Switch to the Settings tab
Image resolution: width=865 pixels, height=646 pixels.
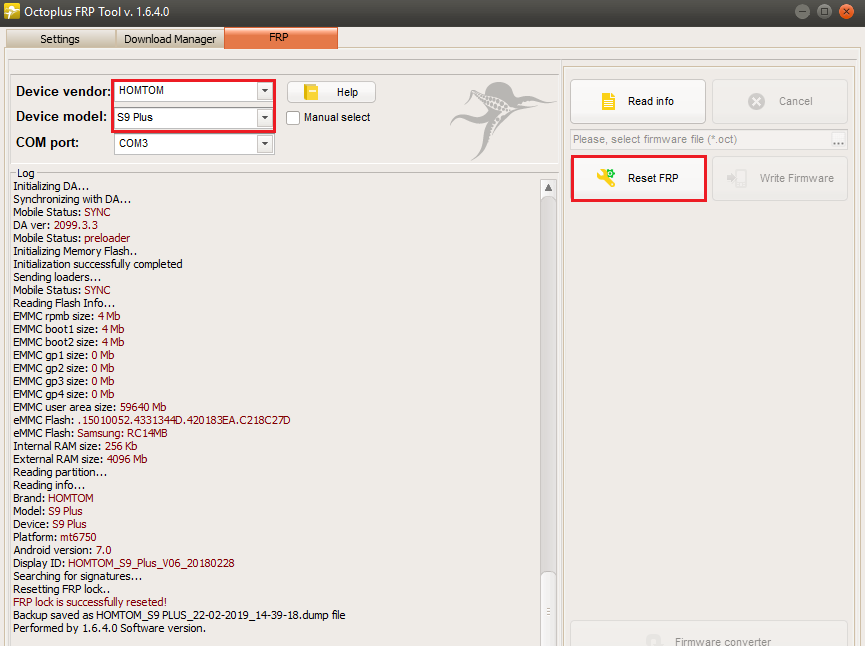[60, 39]
